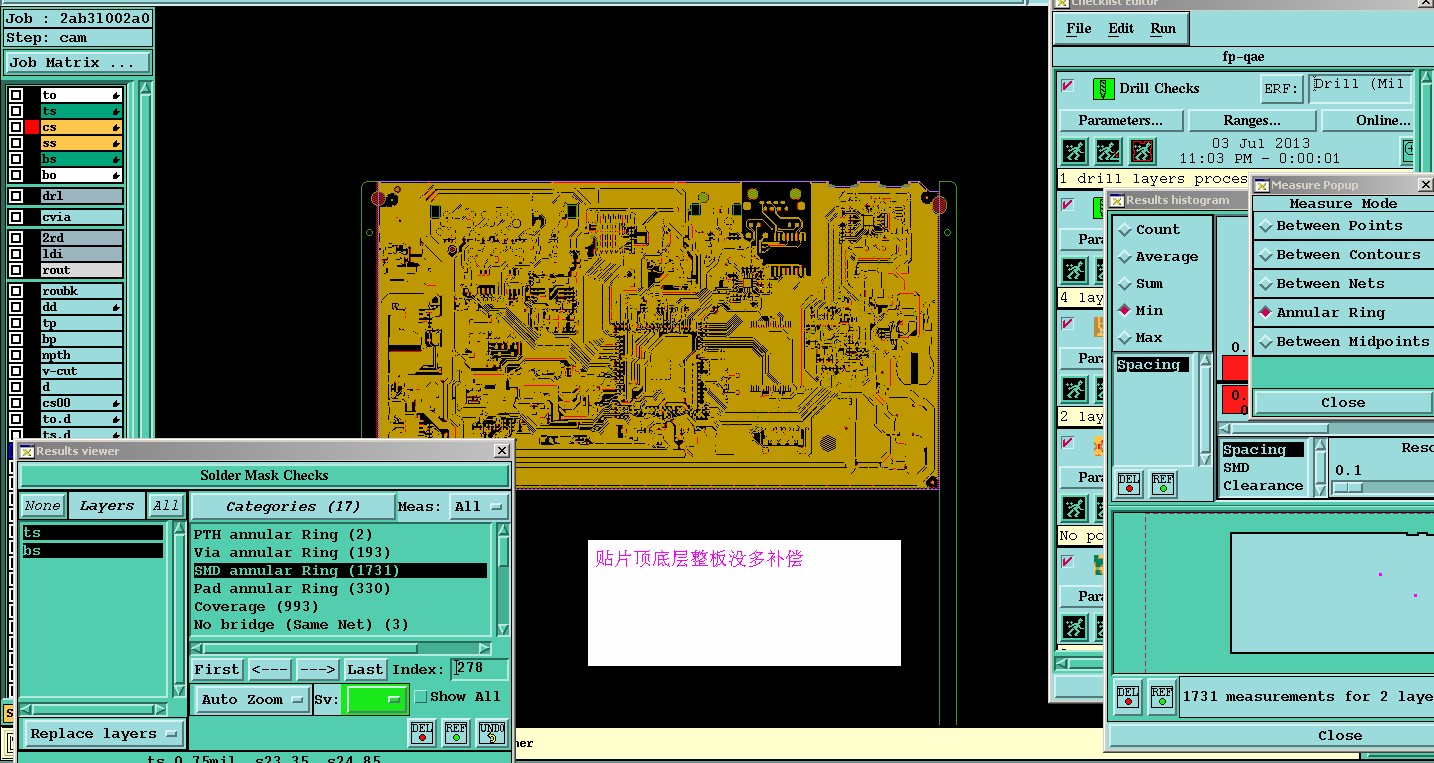Select Between Contours measure mode
Image resolution: width=1434 pixels, height=763 pixels.
[1344, 255]
